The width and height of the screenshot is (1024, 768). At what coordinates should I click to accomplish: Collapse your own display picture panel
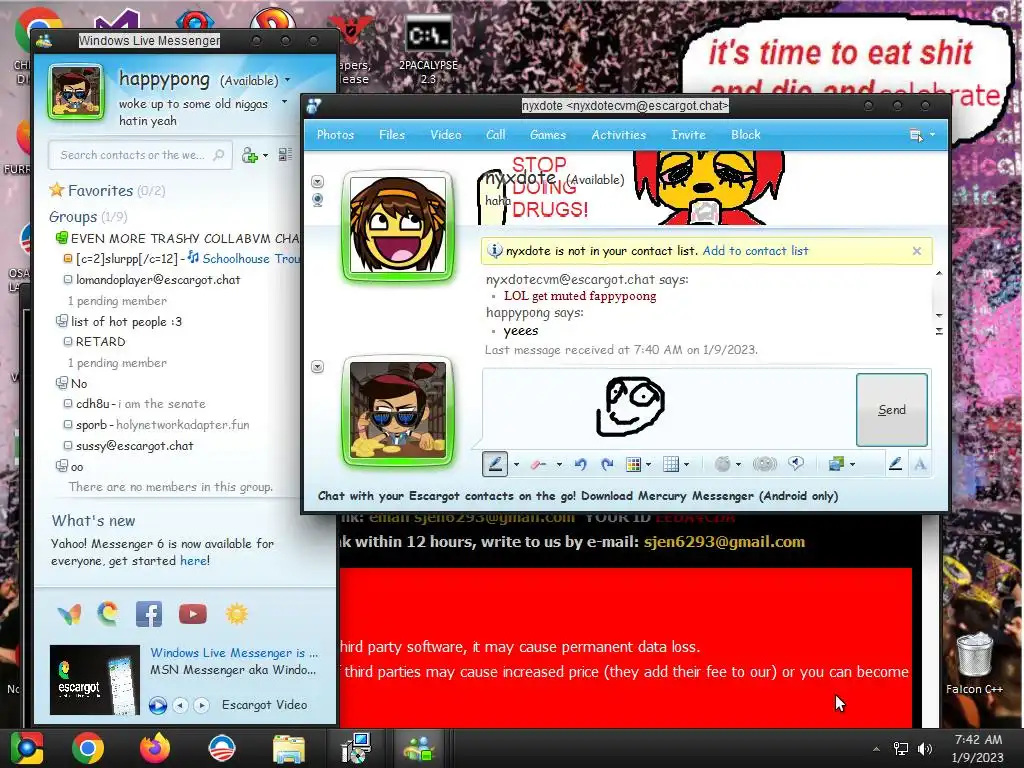click(x=317, y=366)
